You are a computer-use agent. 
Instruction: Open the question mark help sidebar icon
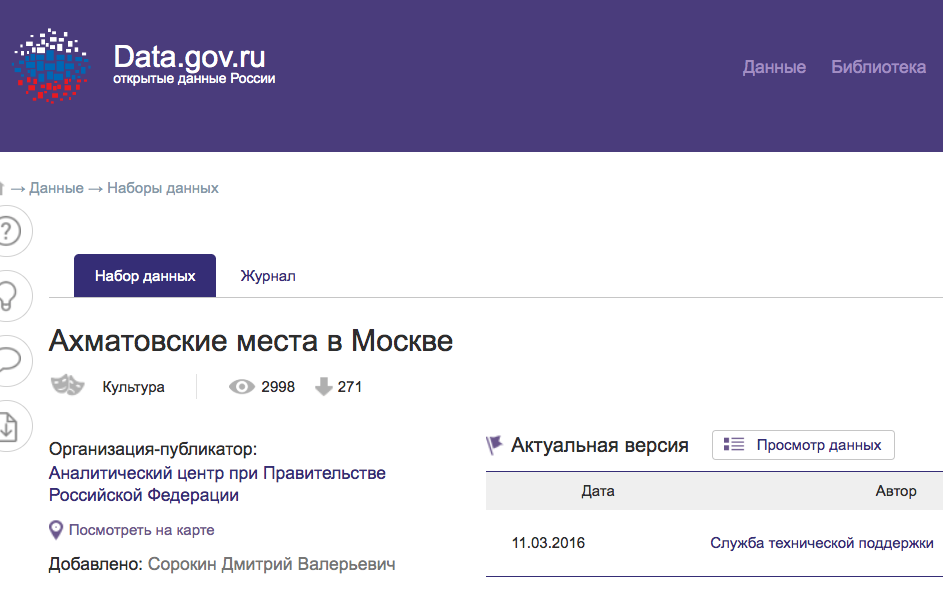[9, 231]
